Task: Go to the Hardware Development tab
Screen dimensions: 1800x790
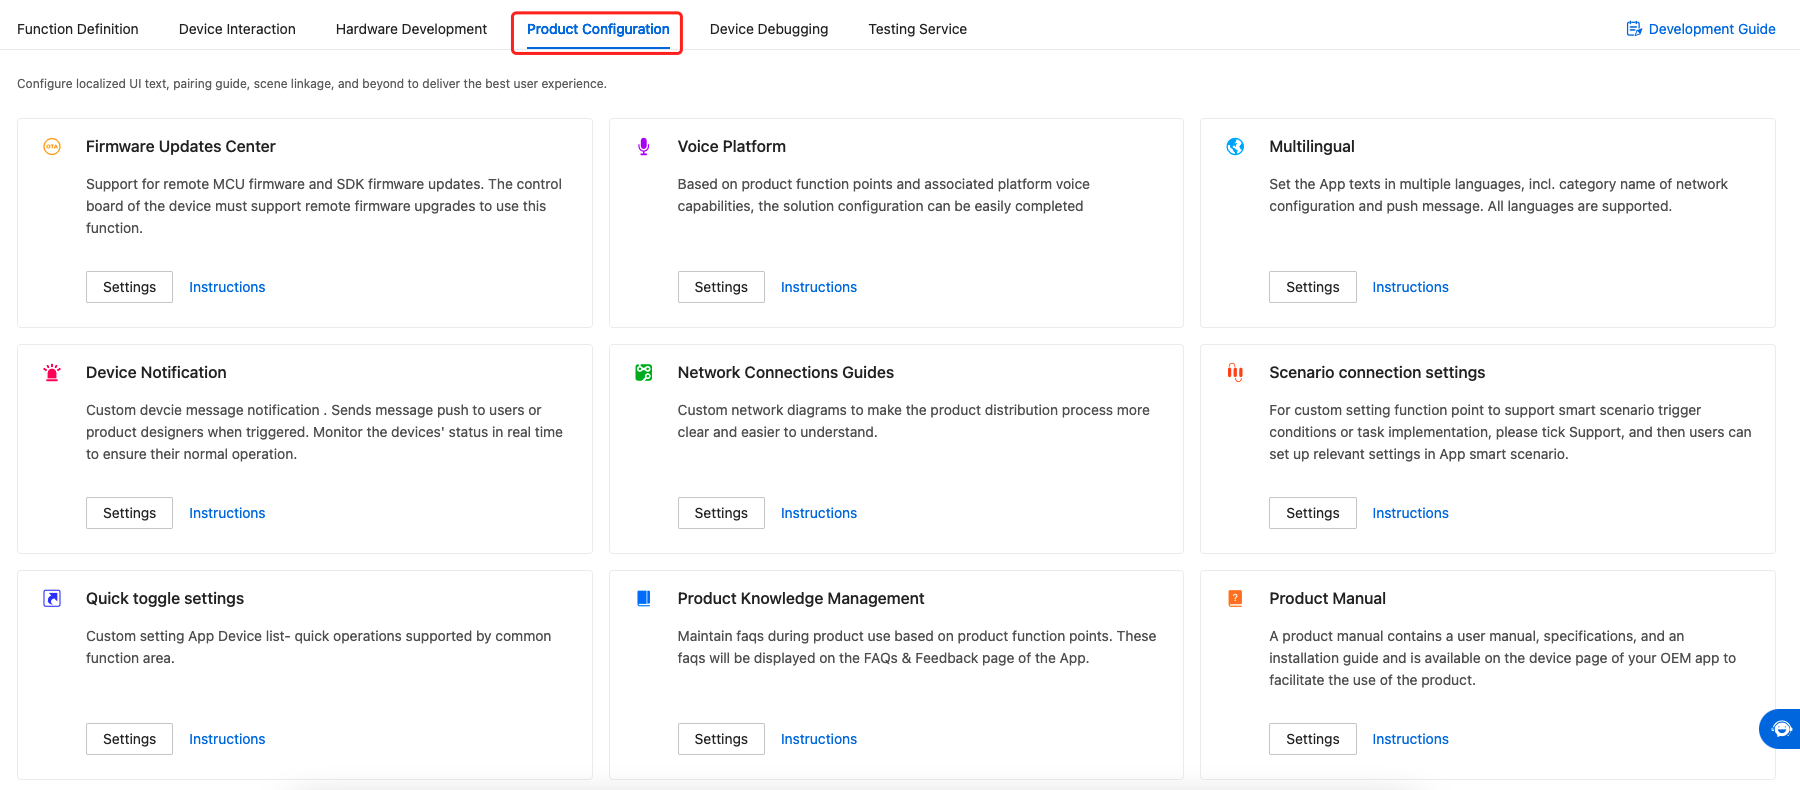Action: point(411,29)
